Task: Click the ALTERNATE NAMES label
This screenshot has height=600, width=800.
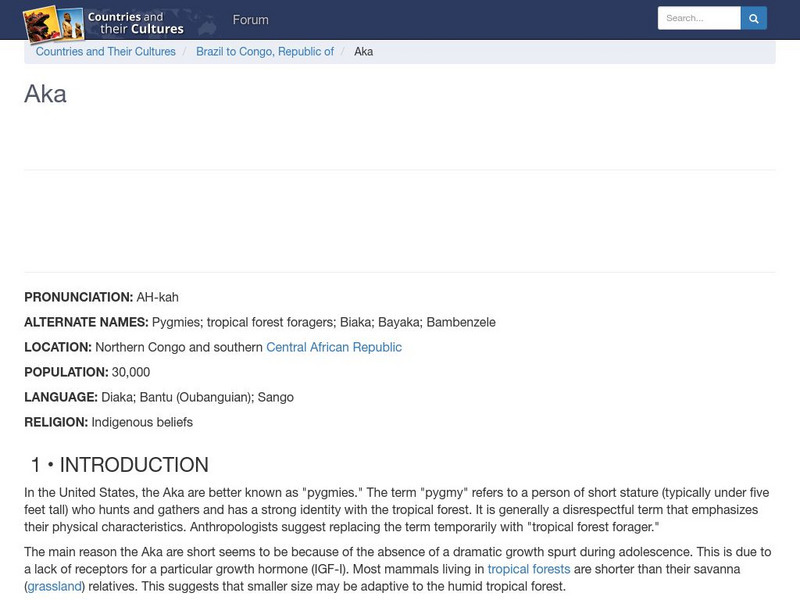Action: click(x=86, y=322)
